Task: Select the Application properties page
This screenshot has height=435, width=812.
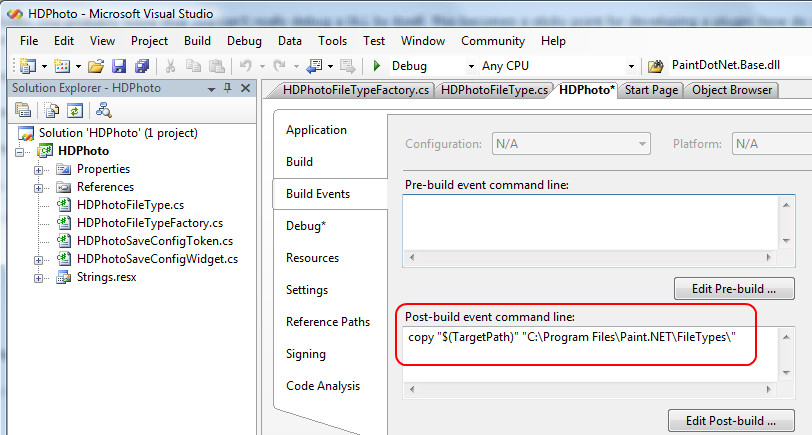Action: coord(316,130)
